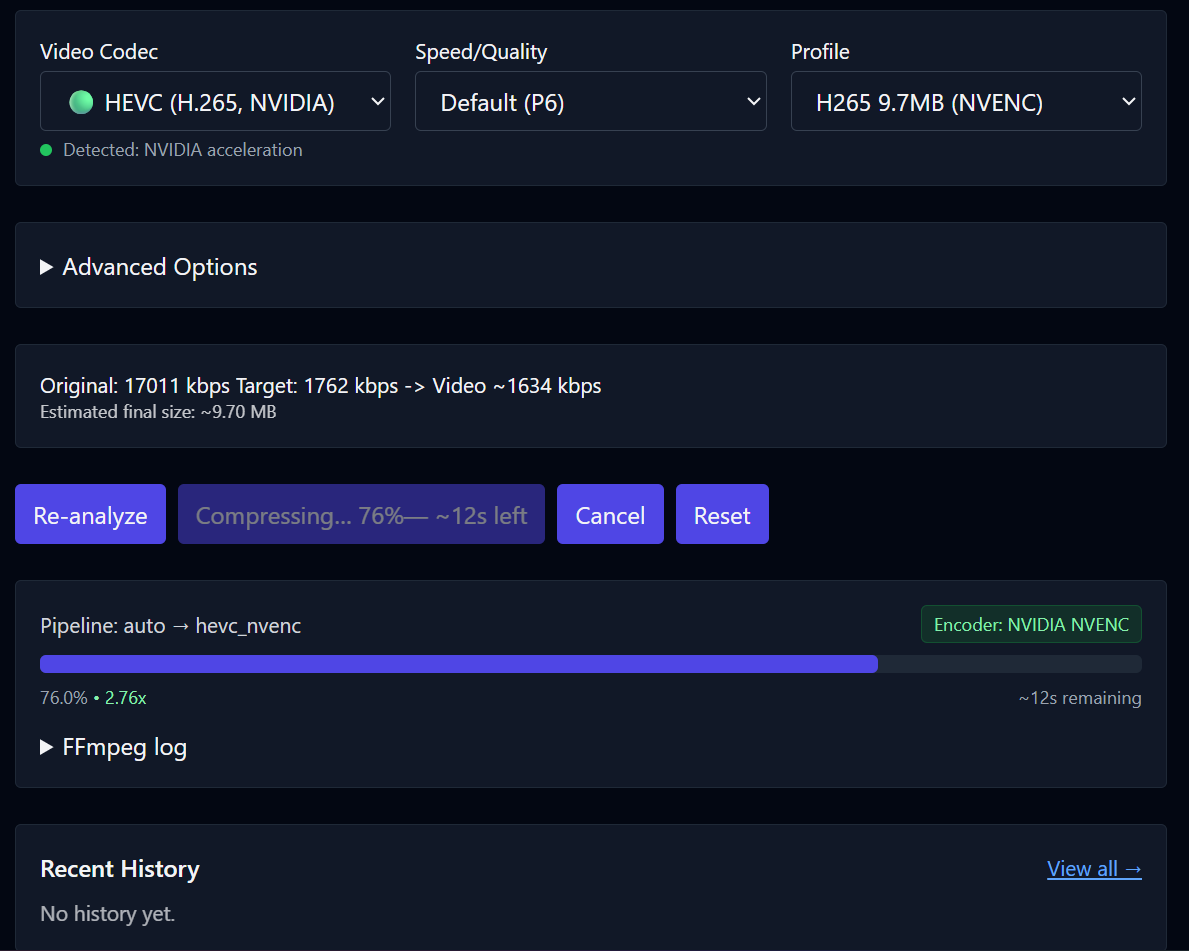Click the disclosure triangle beside FFmpeg log

point(46,747)
